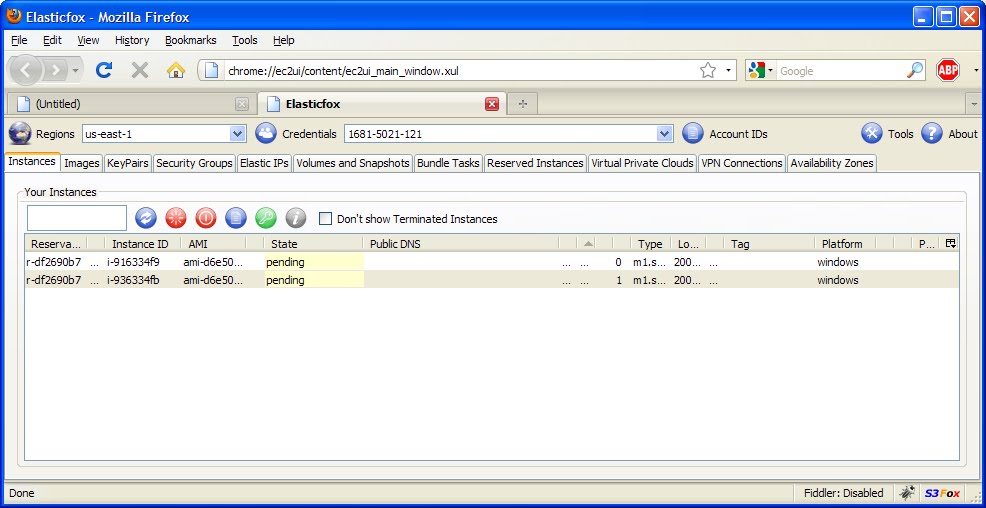Switch to the KeyPairs tab
Viewport: 986px width, 508px height.
tap(128, 163)
